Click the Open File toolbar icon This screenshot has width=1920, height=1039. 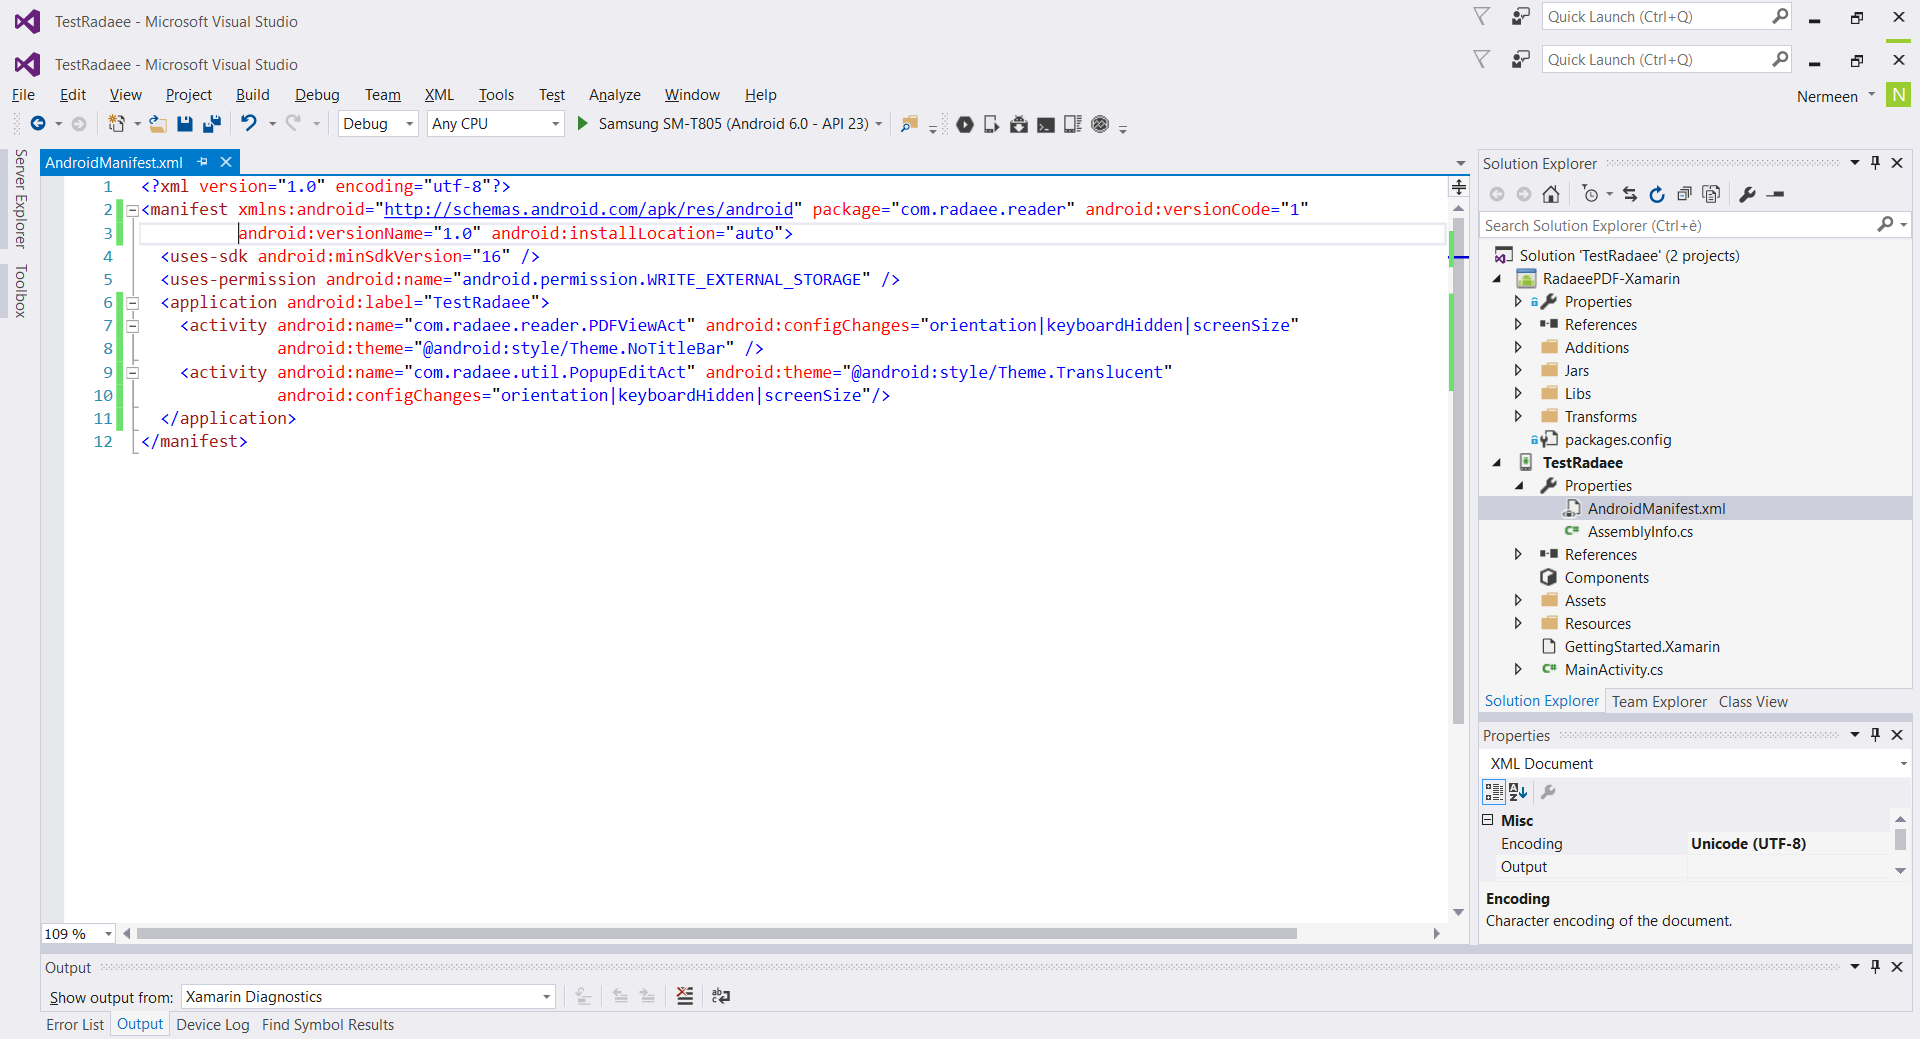coord(157,124)
